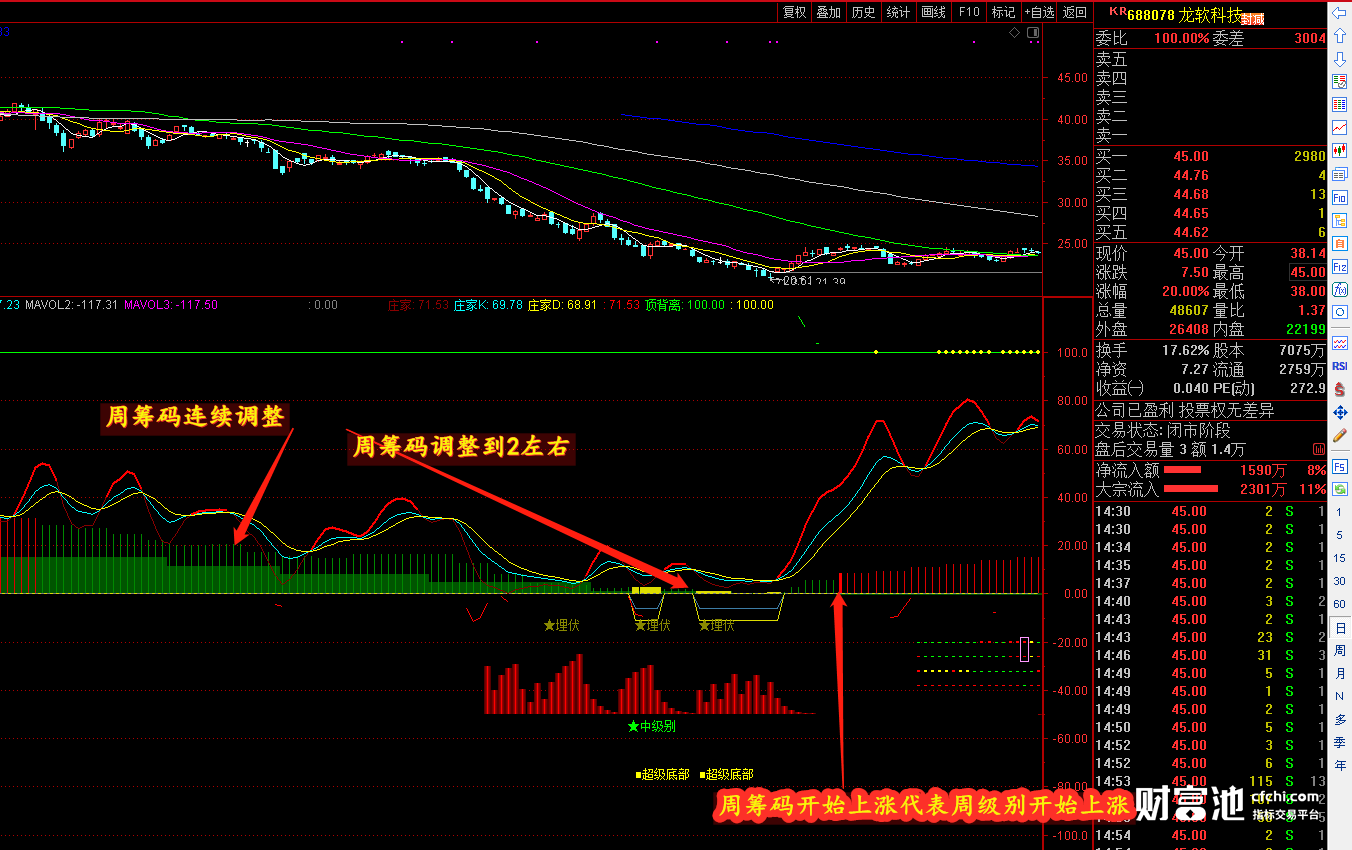Click the 庄家K: 69.78 indicator label
Screen dimensions: 1352x850
[488, 305]
